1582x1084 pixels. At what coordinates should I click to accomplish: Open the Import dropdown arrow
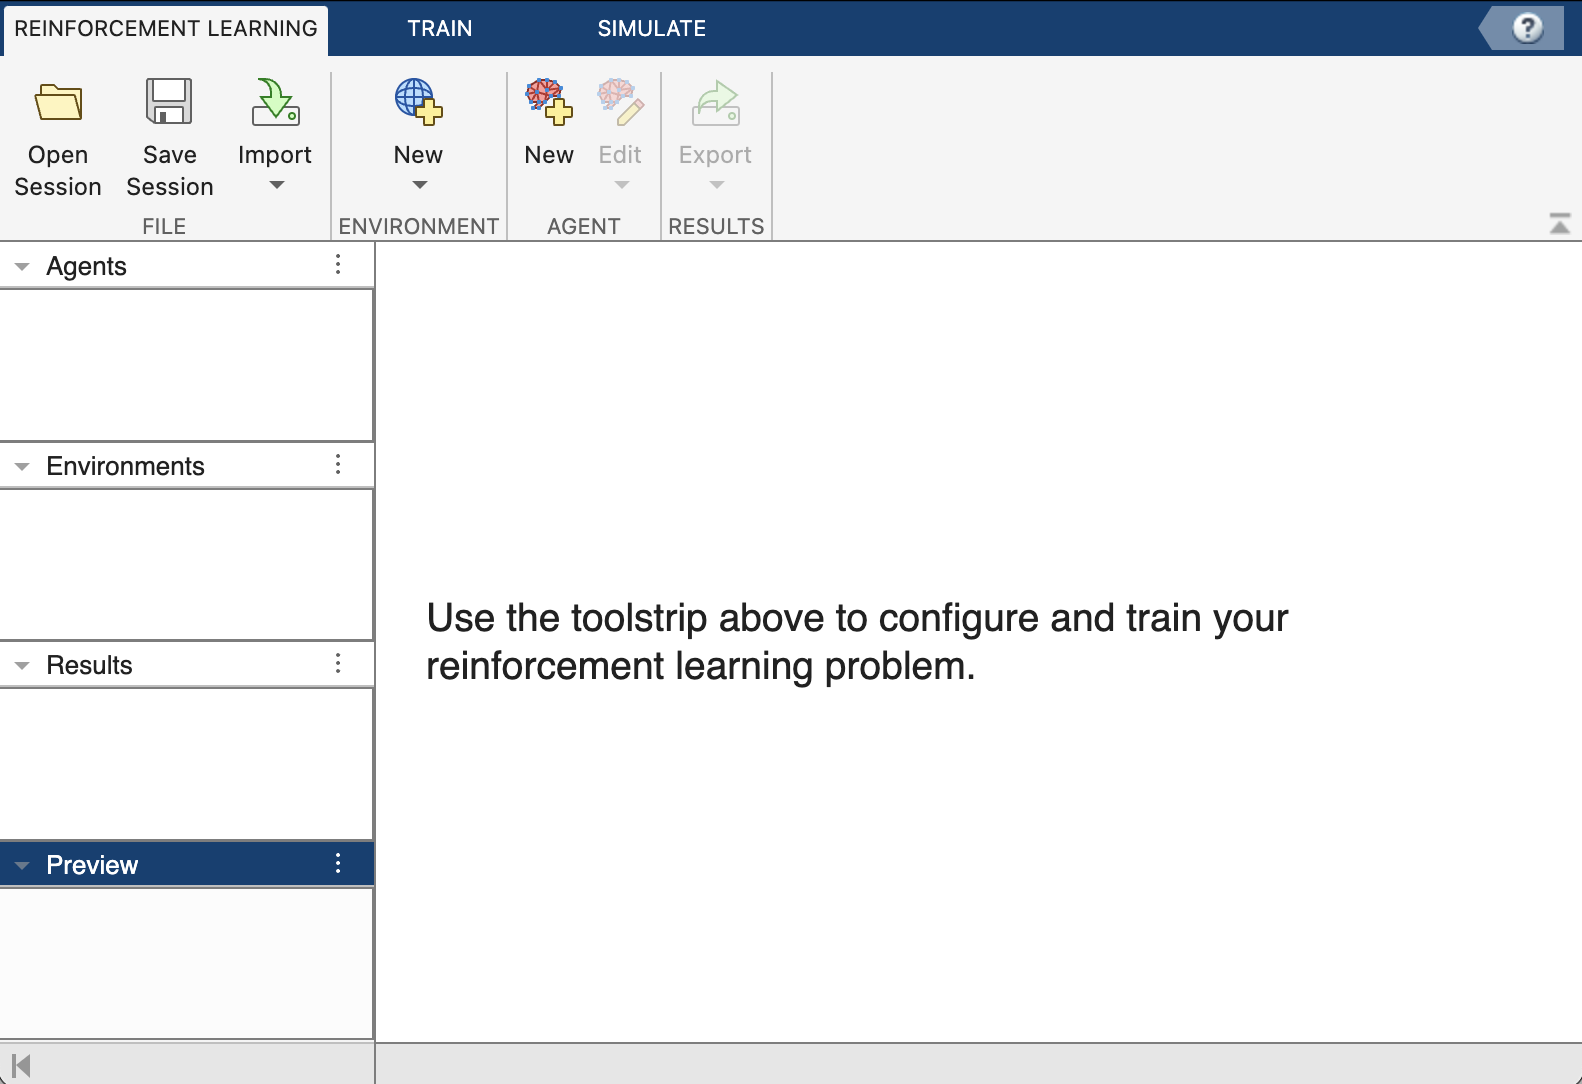[277, 185]
